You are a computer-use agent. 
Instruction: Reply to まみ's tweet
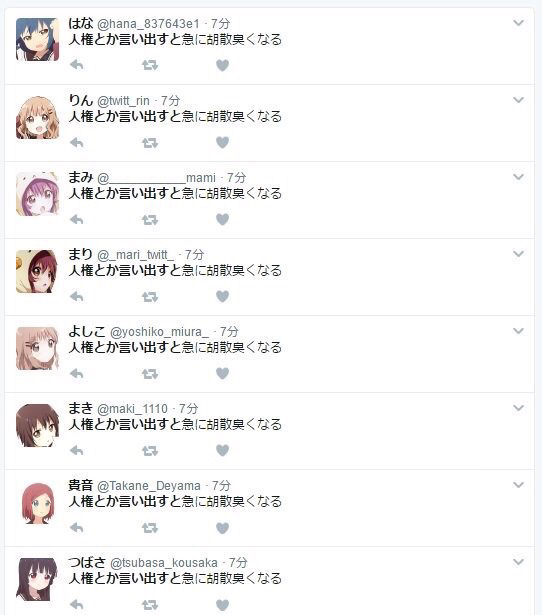click(x=77, y=219)
